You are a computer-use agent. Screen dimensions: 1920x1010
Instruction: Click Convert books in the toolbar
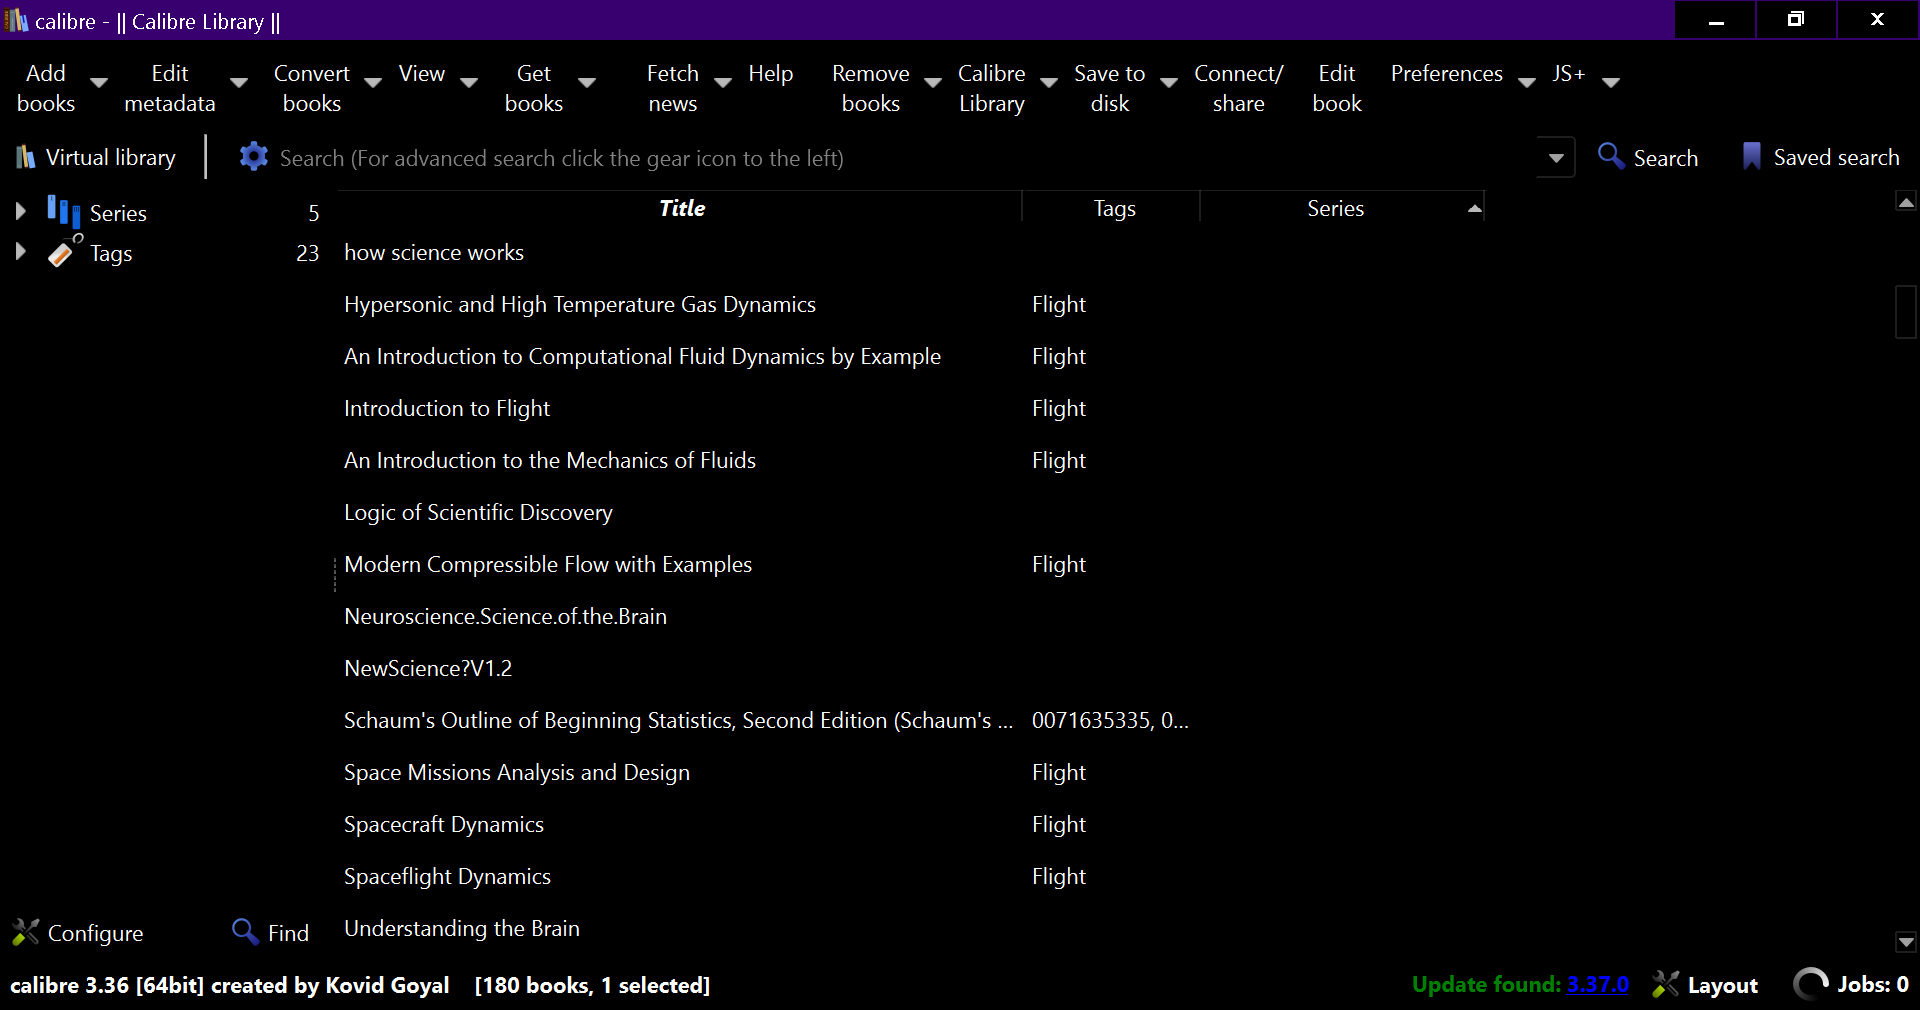312,88
